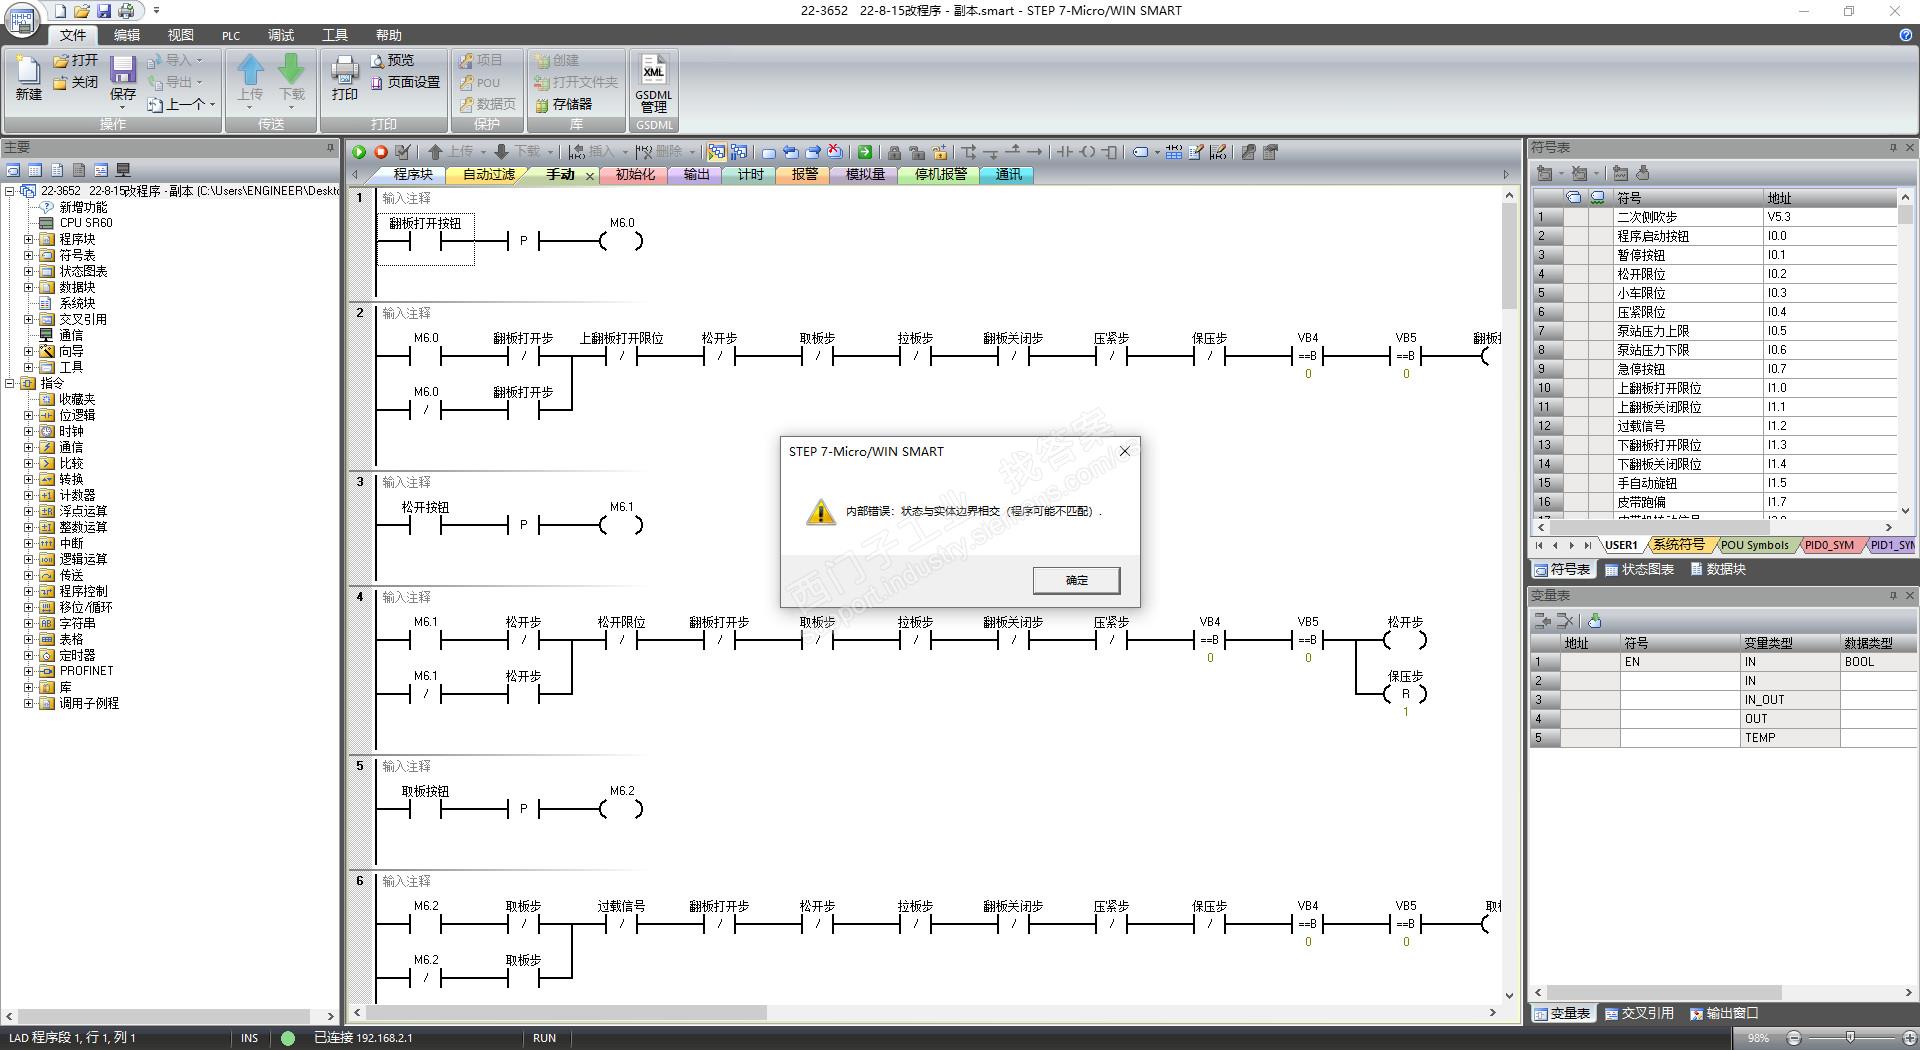Click the insert coil icon
This screenshot has width=1920, height=1050.
[1087, 152]
